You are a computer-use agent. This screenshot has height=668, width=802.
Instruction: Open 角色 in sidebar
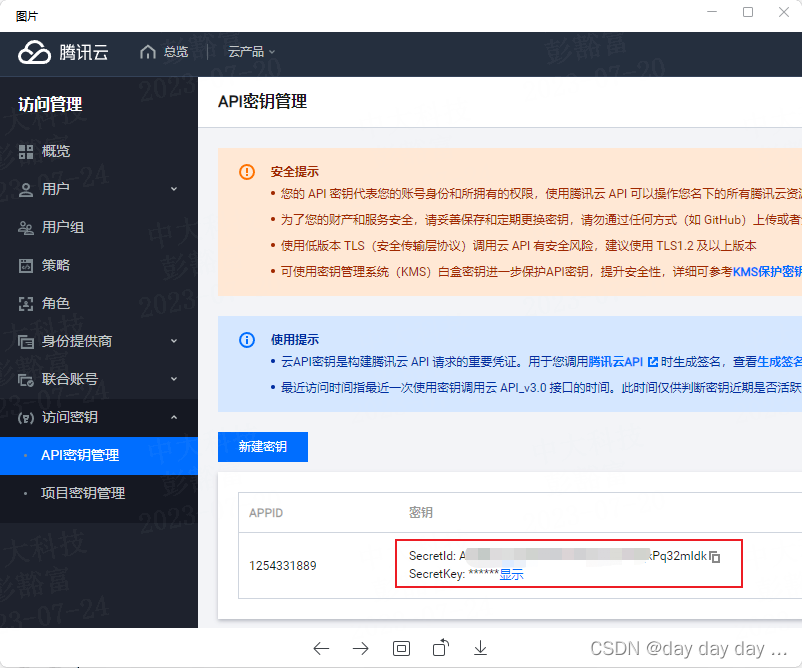(99, 303)
